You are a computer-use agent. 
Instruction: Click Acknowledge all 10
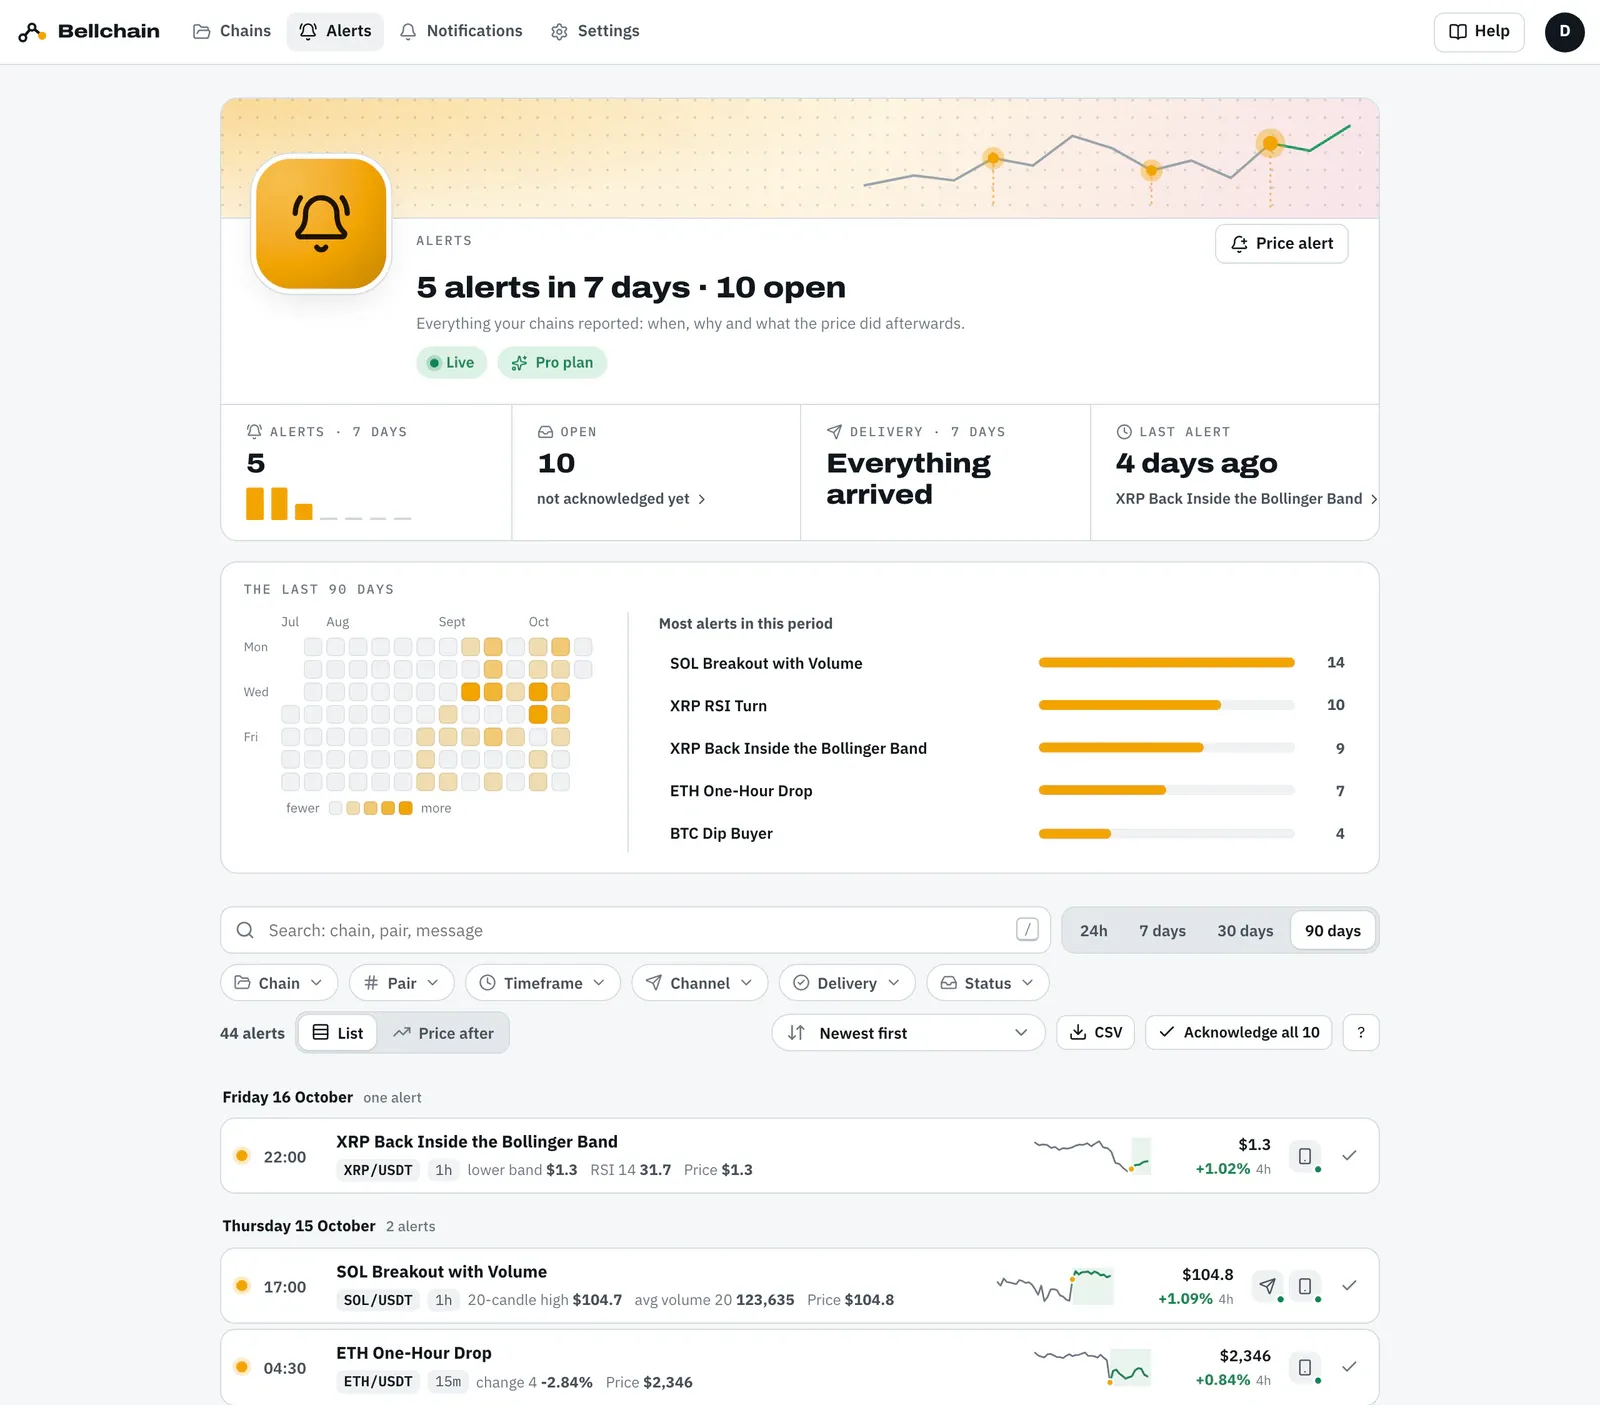click(1239, 1033)
